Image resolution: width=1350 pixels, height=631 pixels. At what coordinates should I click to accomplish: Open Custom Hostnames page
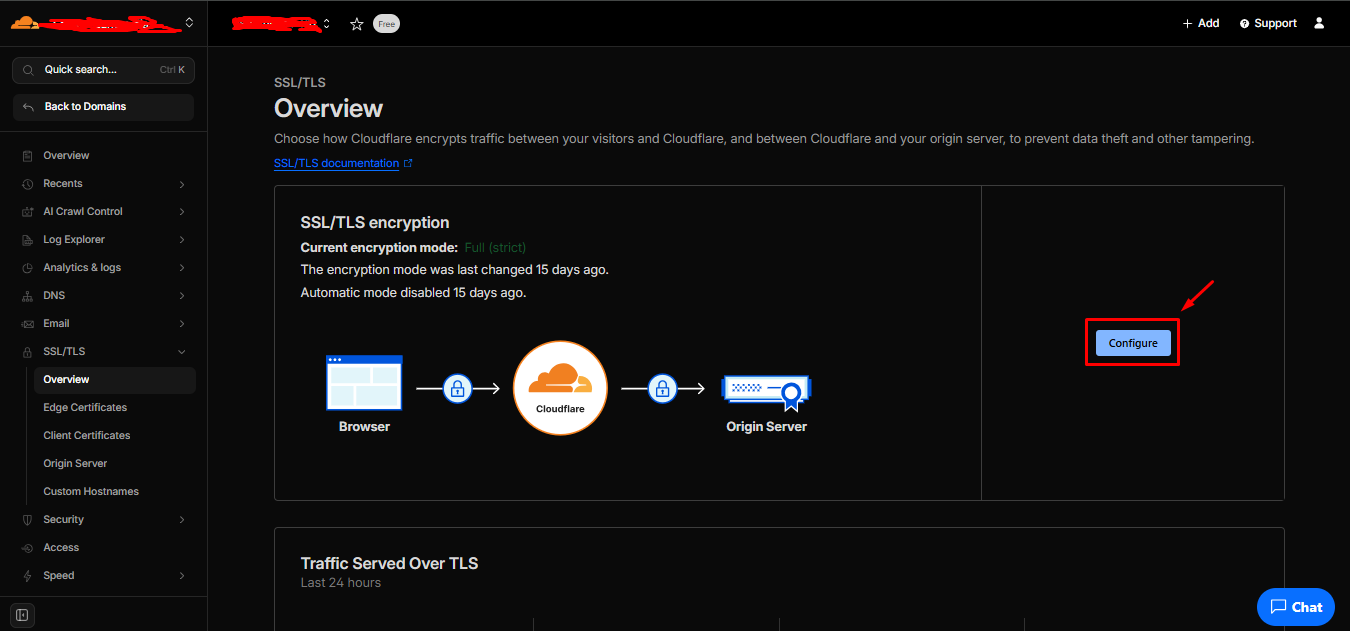pos(91,492)
